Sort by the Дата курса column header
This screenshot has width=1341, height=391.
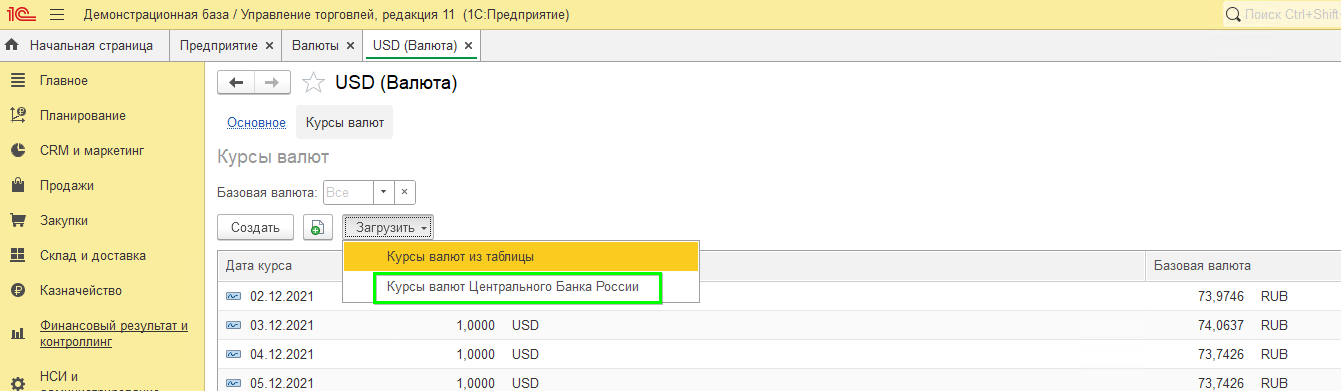click(x=259, y=266)
